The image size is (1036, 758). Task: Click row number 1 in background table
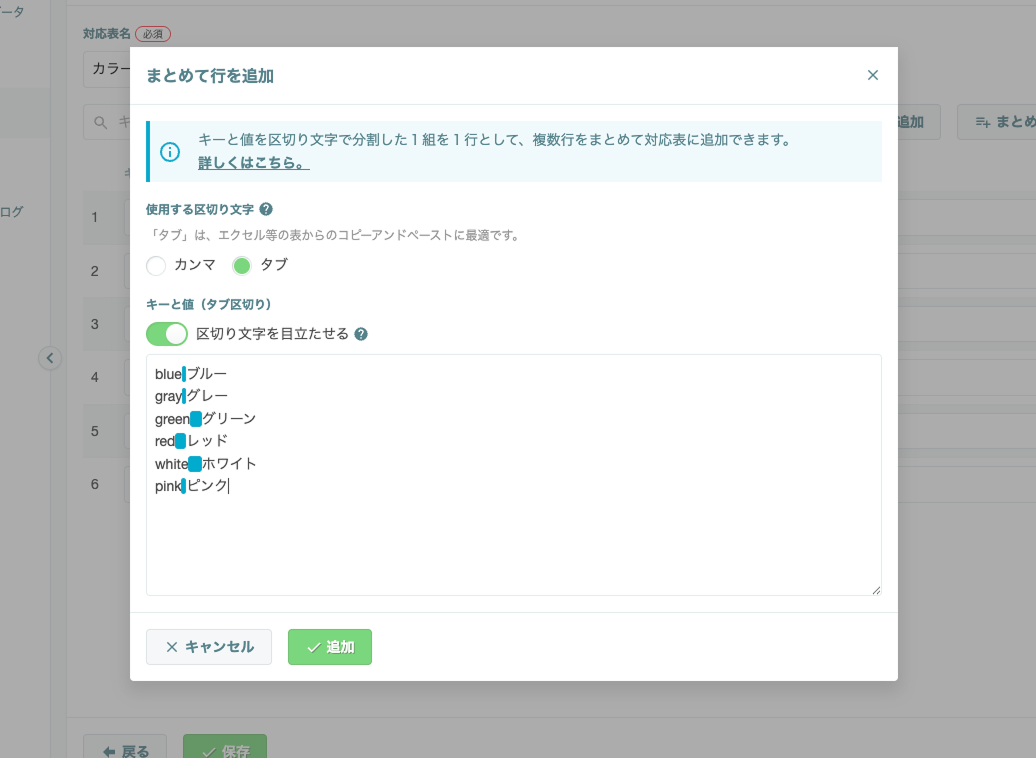(x=94, y=217)
